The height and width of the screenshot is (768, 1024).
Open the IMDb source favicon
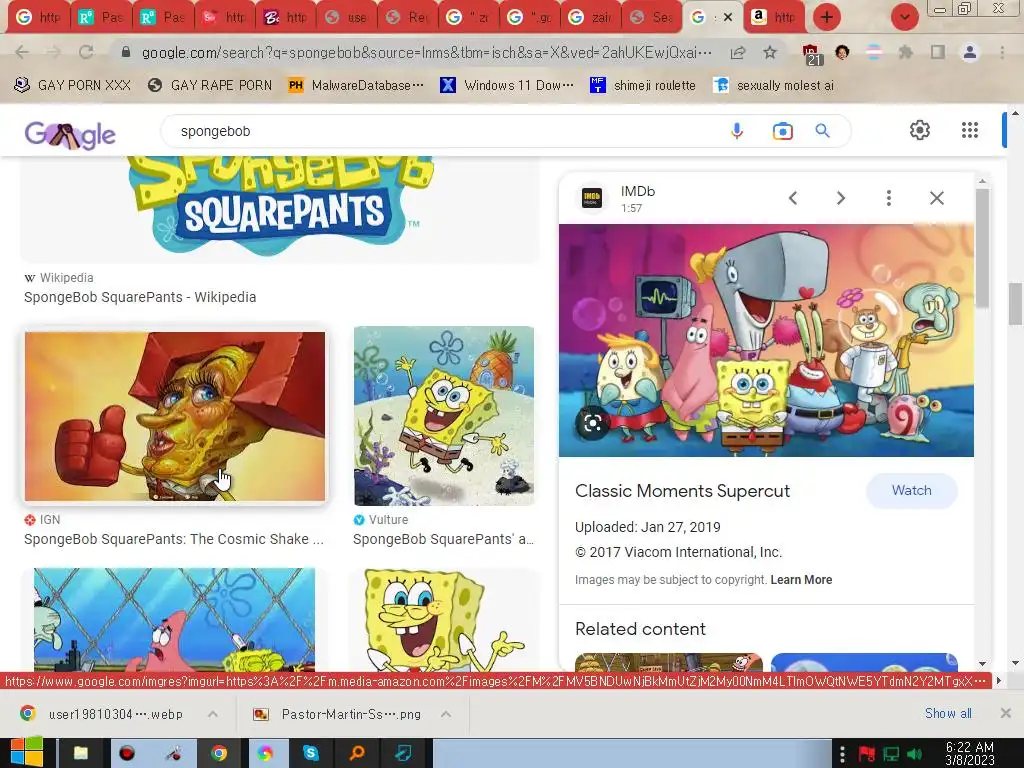[592, 197]
